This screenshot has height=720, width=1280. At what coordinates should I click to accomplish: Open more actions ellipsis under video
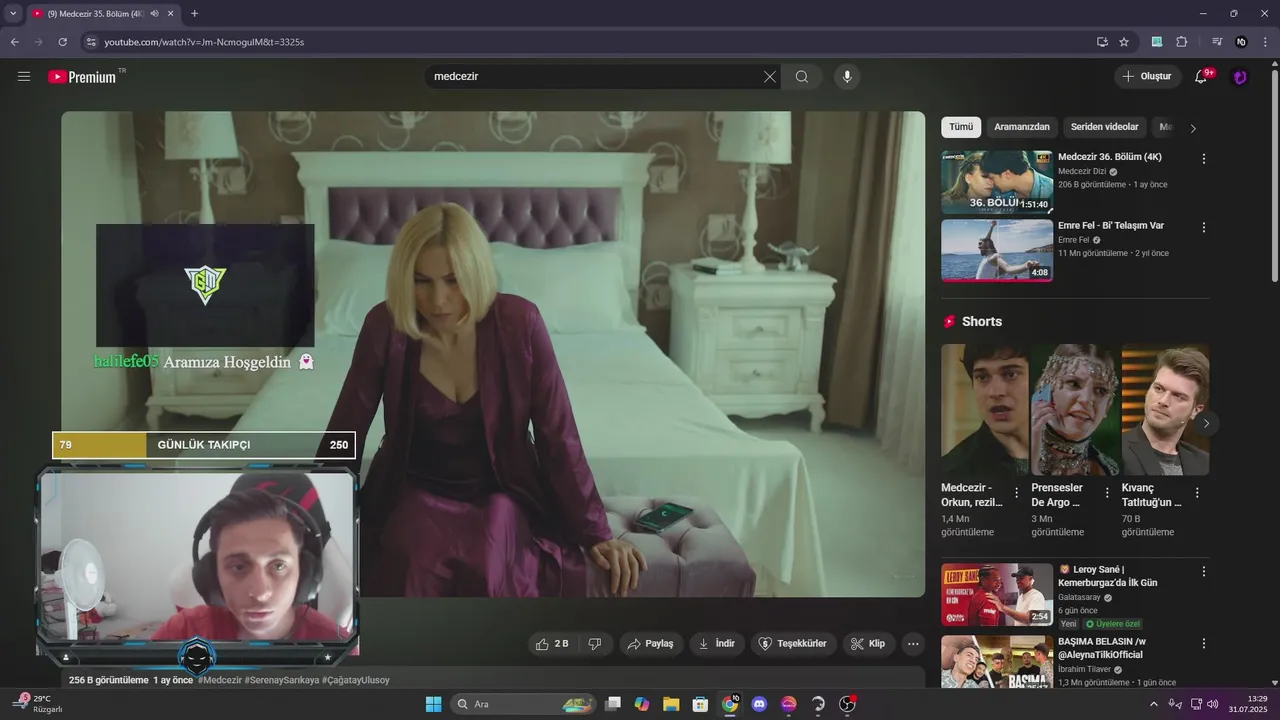pos(913,644)
